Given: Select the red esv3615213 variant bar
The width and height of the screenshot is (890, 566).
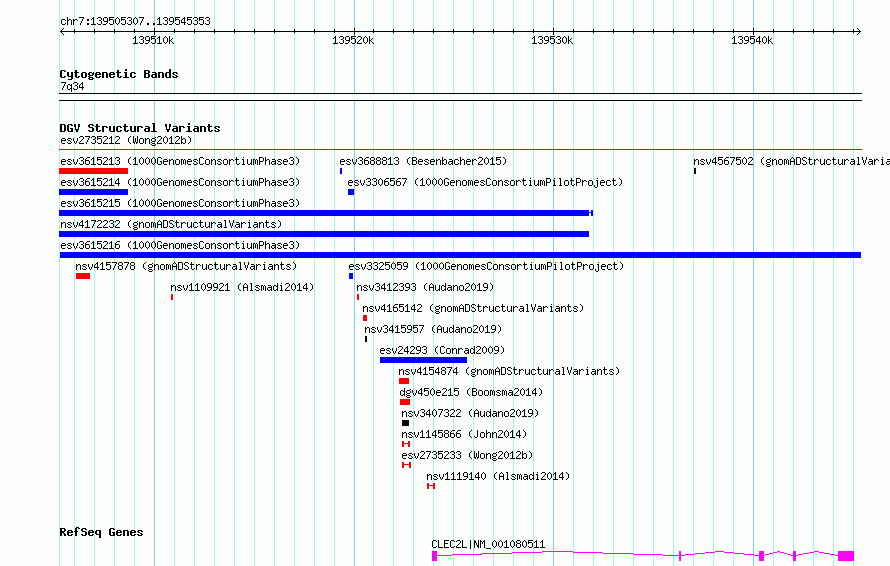Looking at the screenshot, I should (x=94, y=171).
